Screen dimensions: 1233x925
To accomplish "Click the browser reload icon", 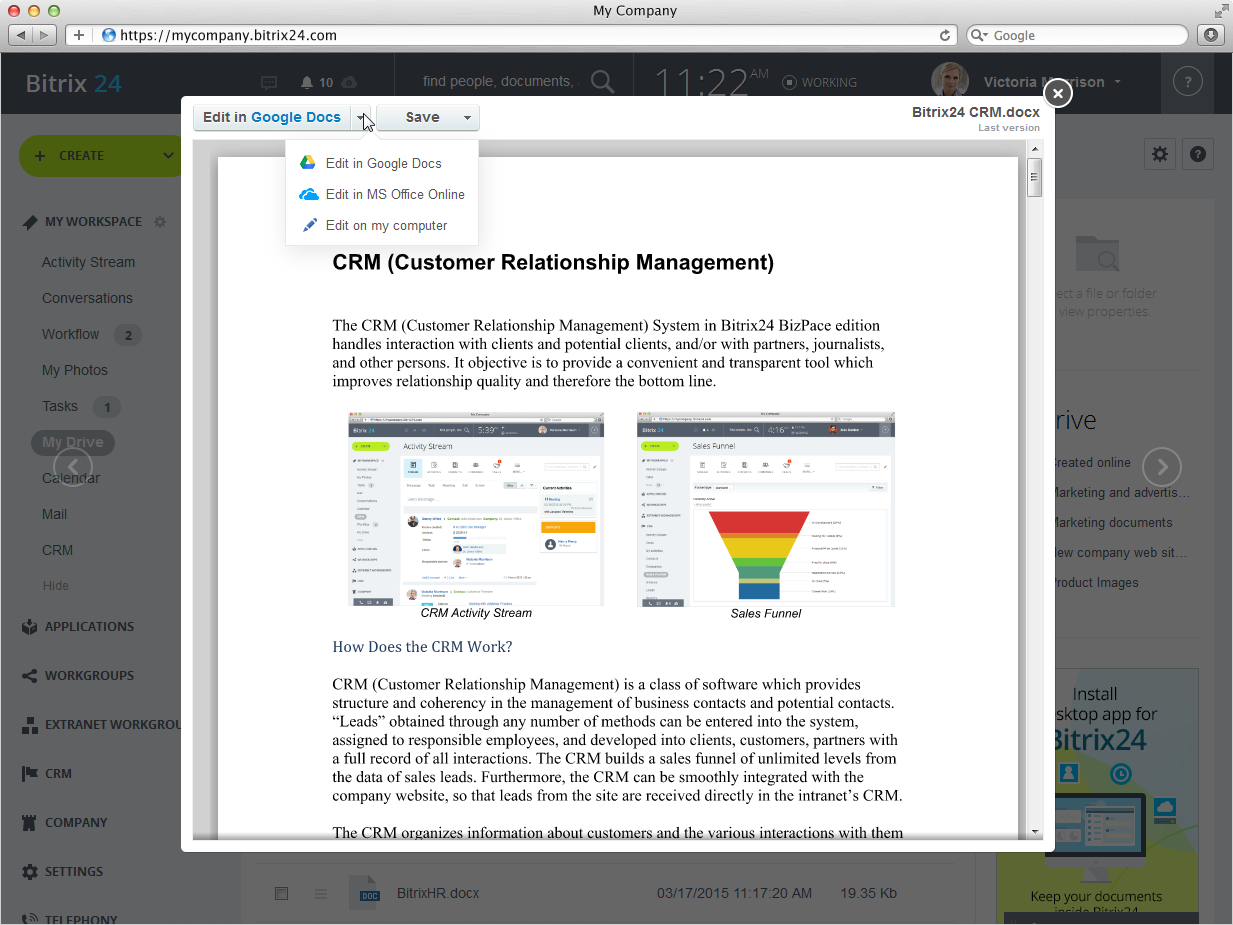I will [x=945, y=35].
